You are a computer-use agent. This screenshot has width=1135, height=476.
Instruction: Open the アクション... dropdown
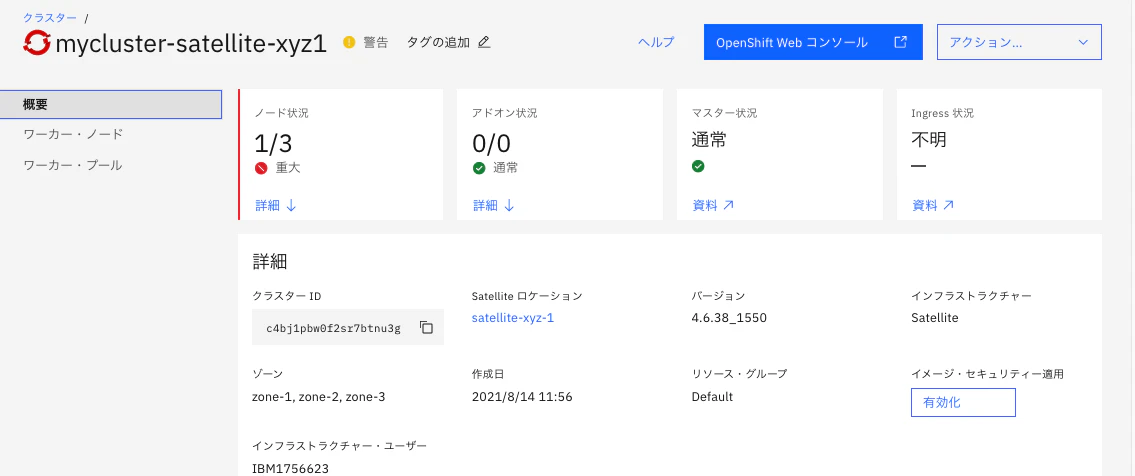pos(1019,42)
